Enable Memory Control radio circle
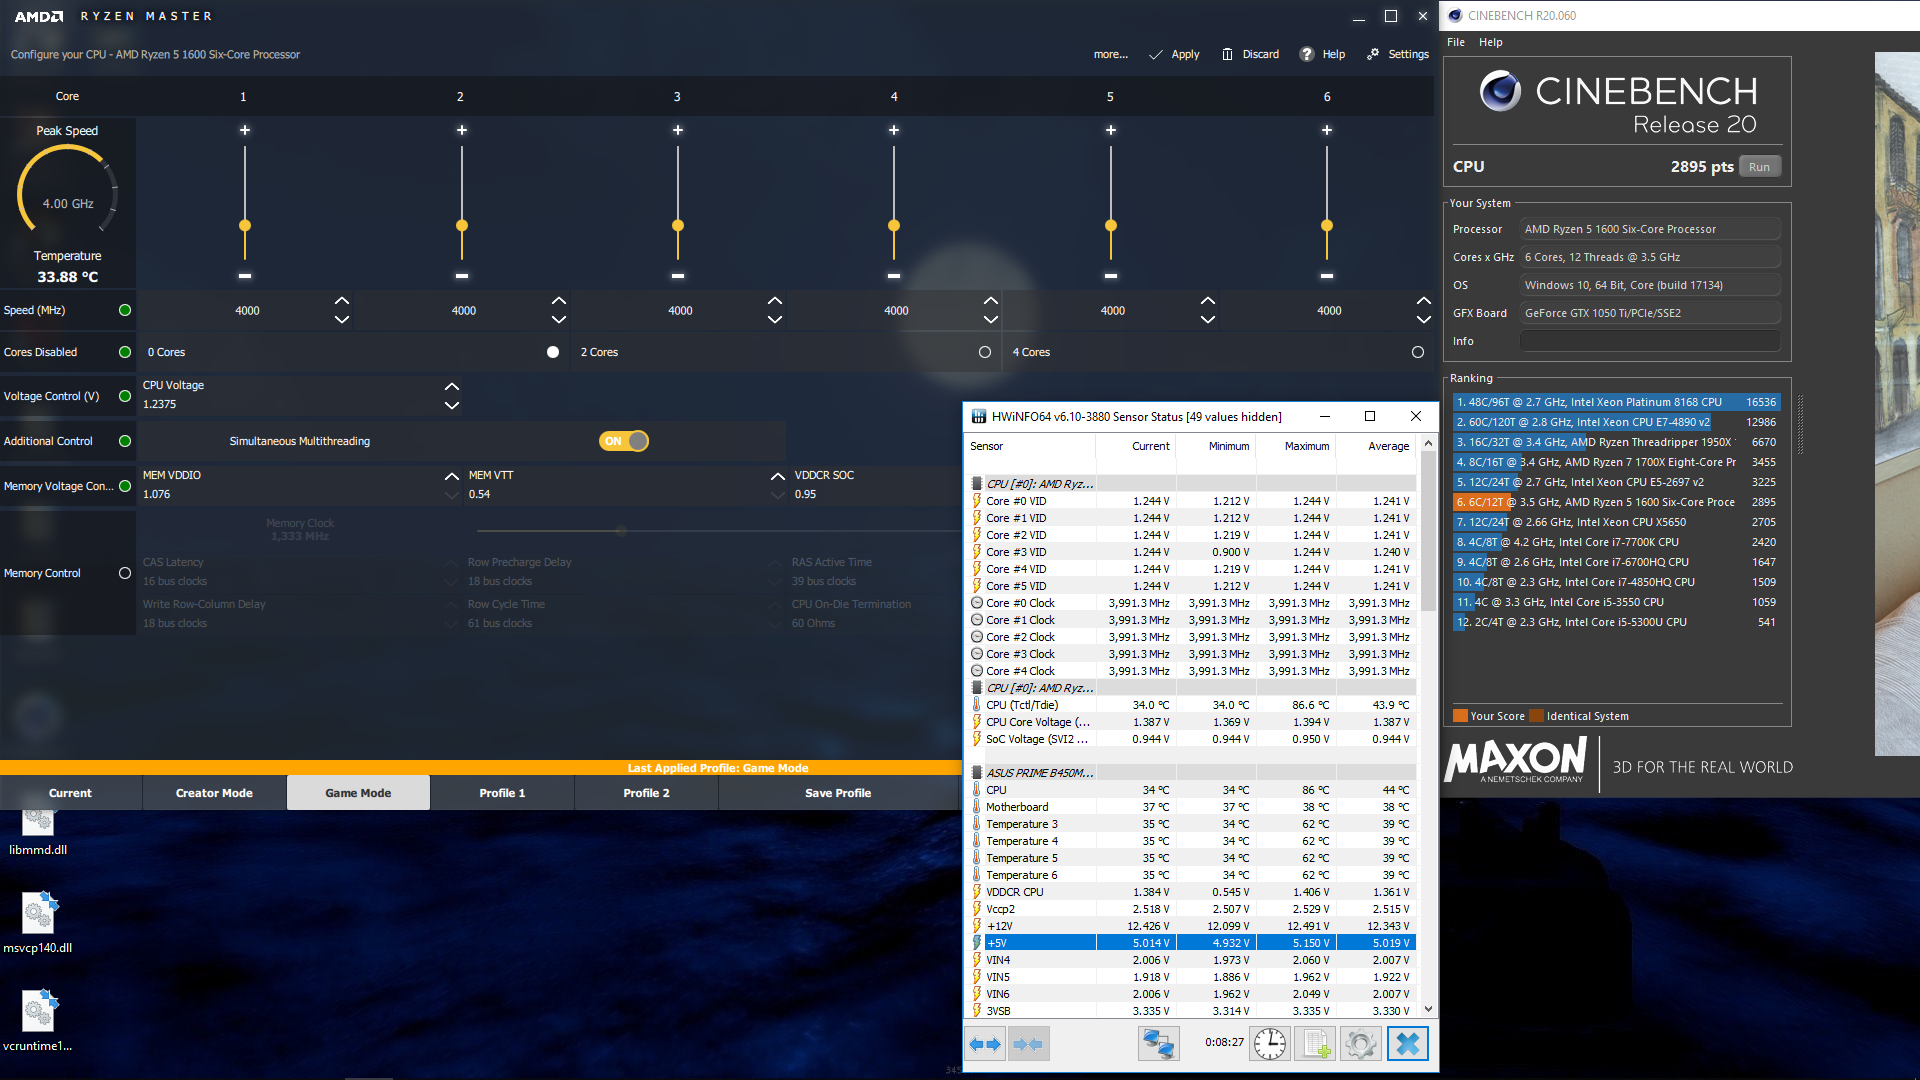Viewport: 1920px width, 1080px height. (x=125, y=573)
